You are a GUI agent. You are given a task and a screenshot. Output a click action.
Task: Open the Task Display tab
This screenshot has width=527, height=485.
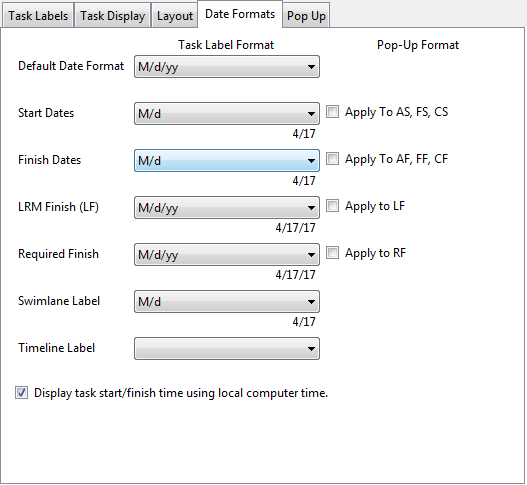[112, 16]
